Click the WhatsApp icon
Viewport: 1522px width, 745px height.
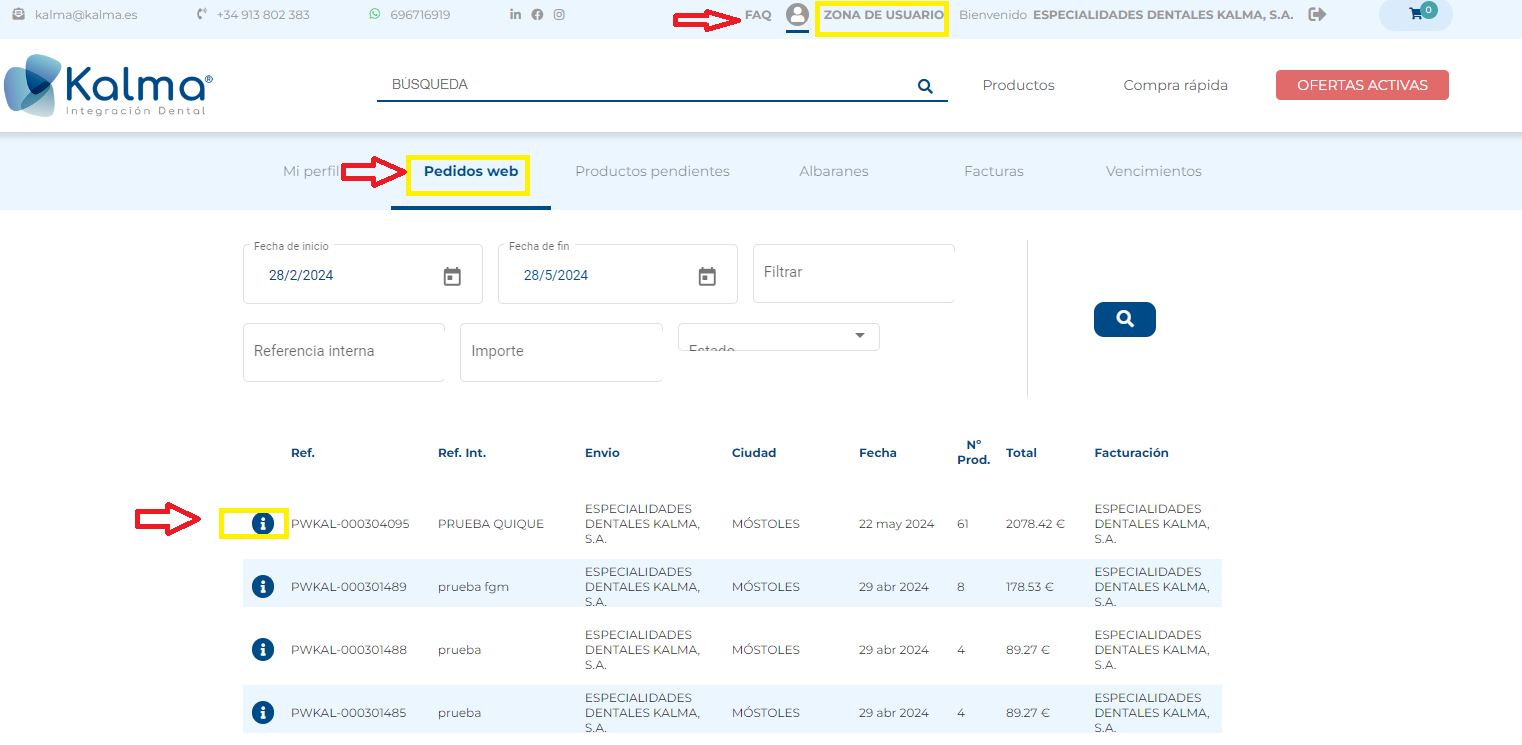point(375,14)
